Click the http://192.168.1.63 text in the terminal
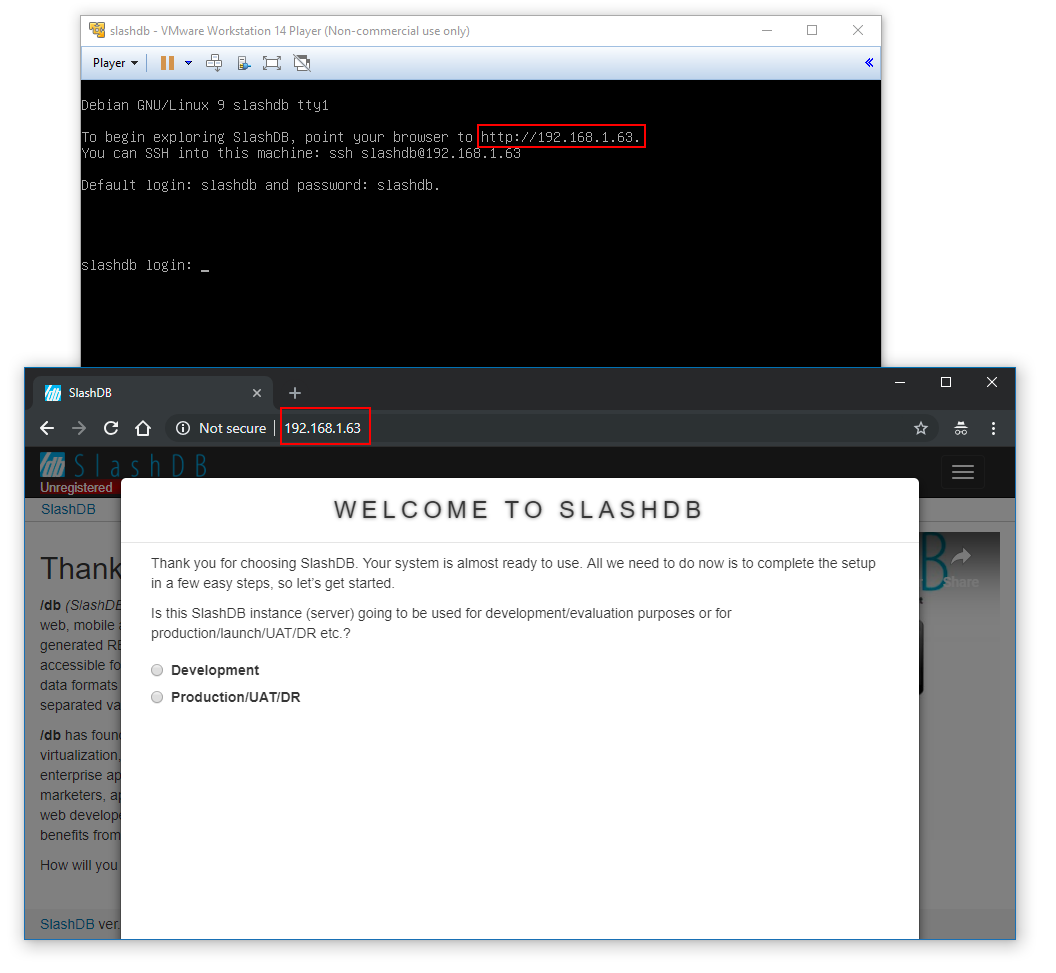This screenshot has width=1056, height=973. (560, 137)
